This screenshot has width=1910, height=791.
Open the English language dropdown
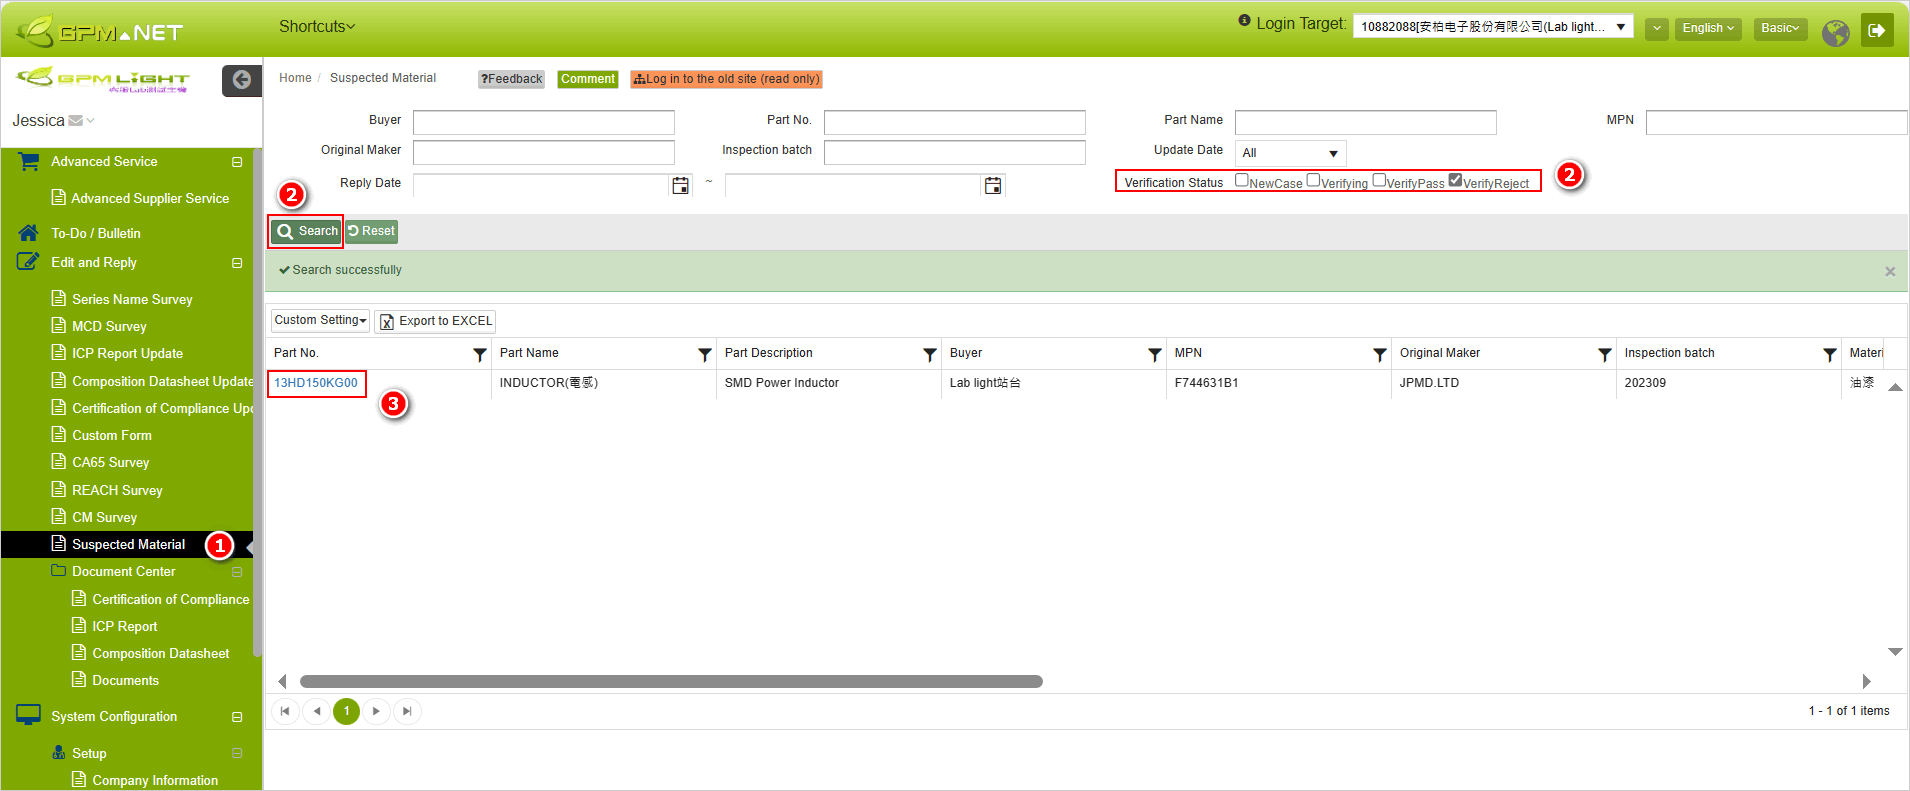(x=1708, y=28)
